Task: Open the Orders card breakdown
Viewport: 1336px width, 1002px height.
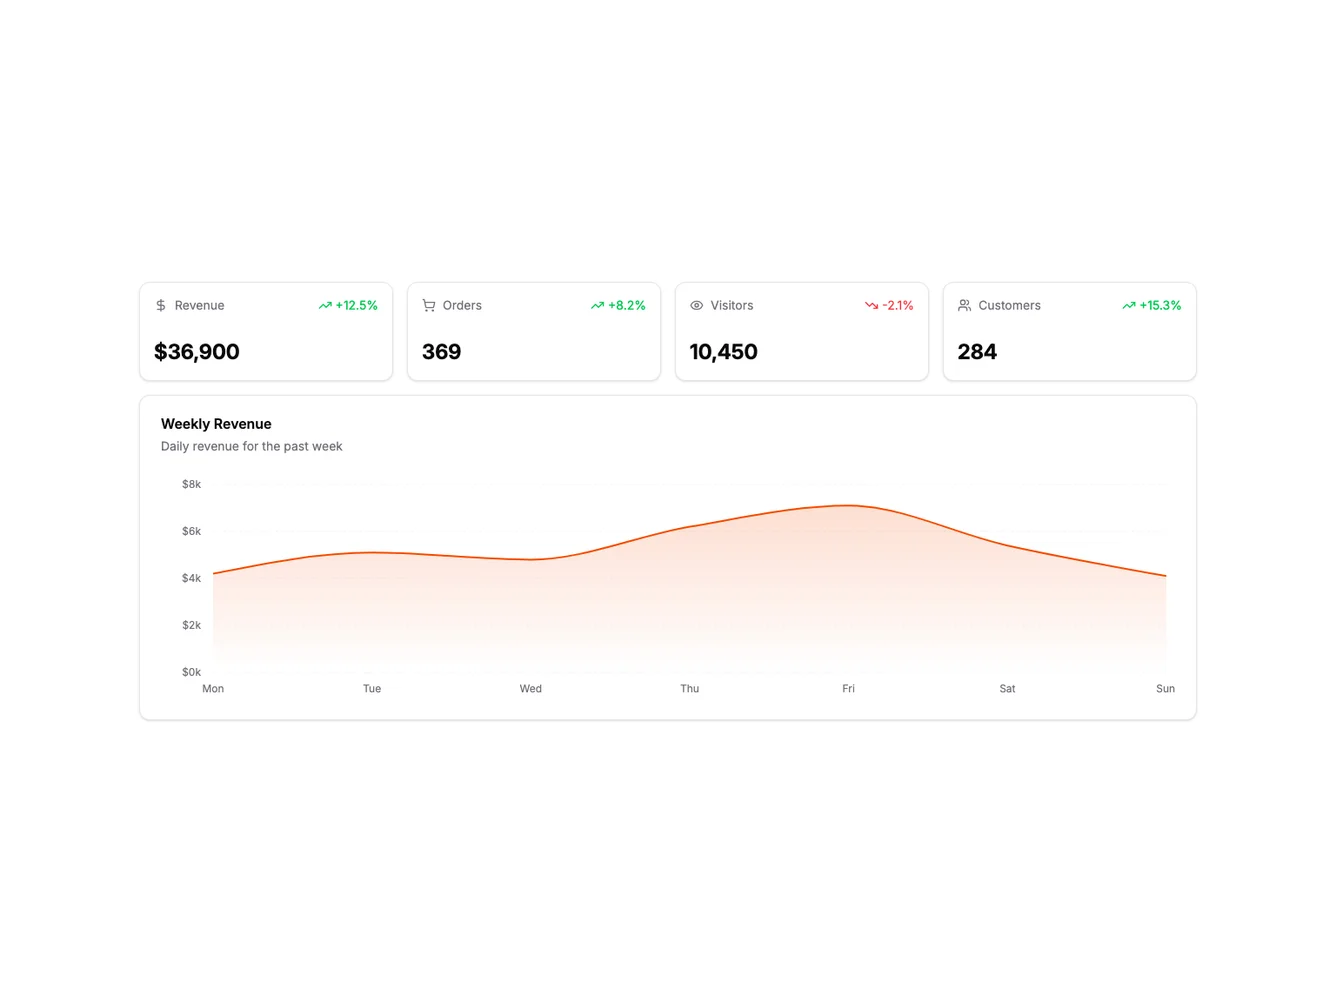Action: pyautogui.click(x=533, y=331)
